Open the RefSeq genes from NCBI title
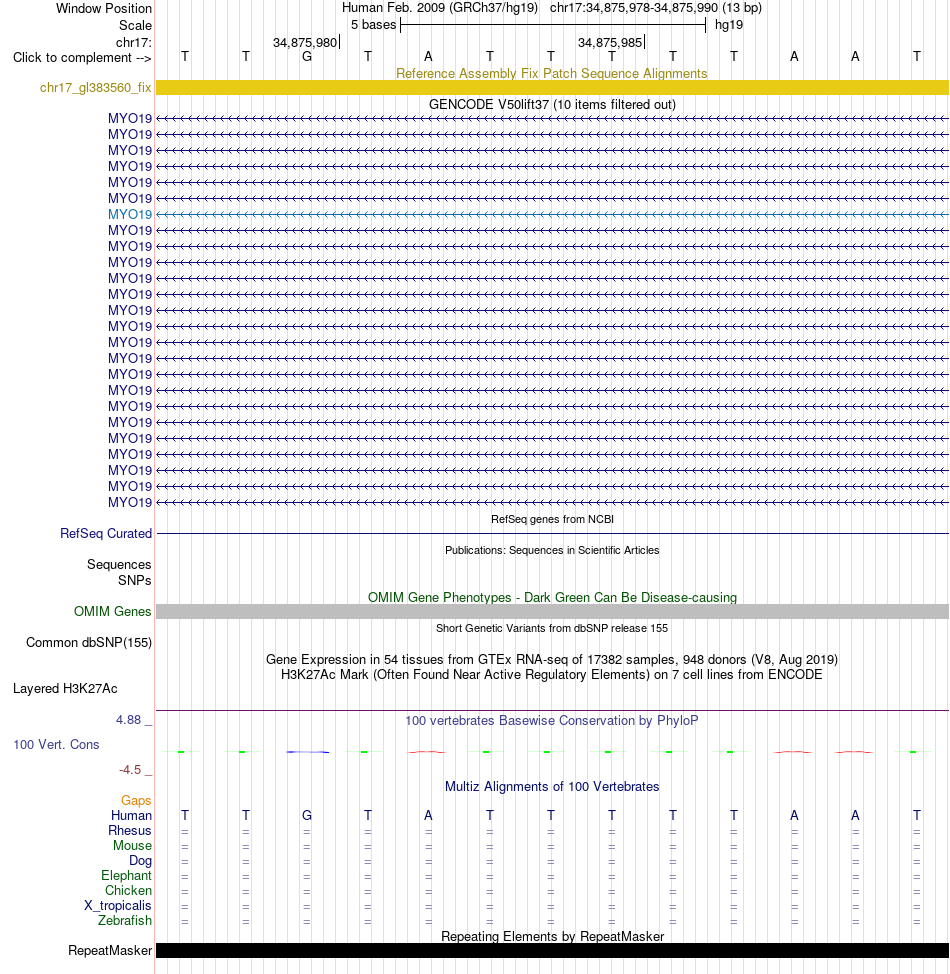Screen dimensions: 950x974 tap(552, 519)
